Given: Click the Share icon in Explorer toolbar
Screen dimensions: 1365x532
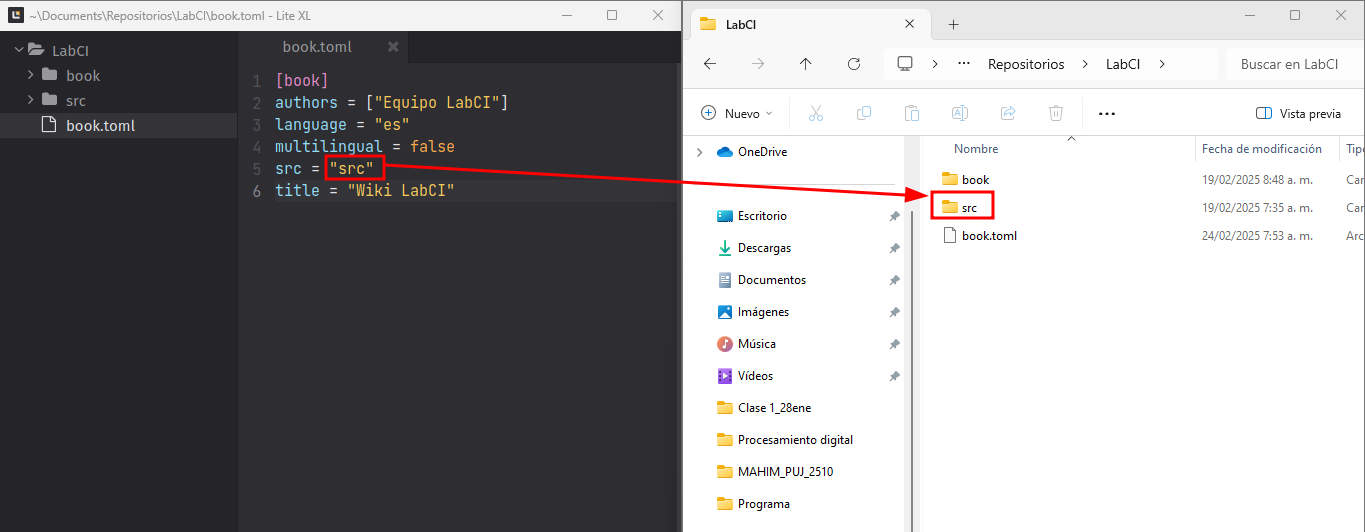Looking at the screenshot, I should point(1008,114).
